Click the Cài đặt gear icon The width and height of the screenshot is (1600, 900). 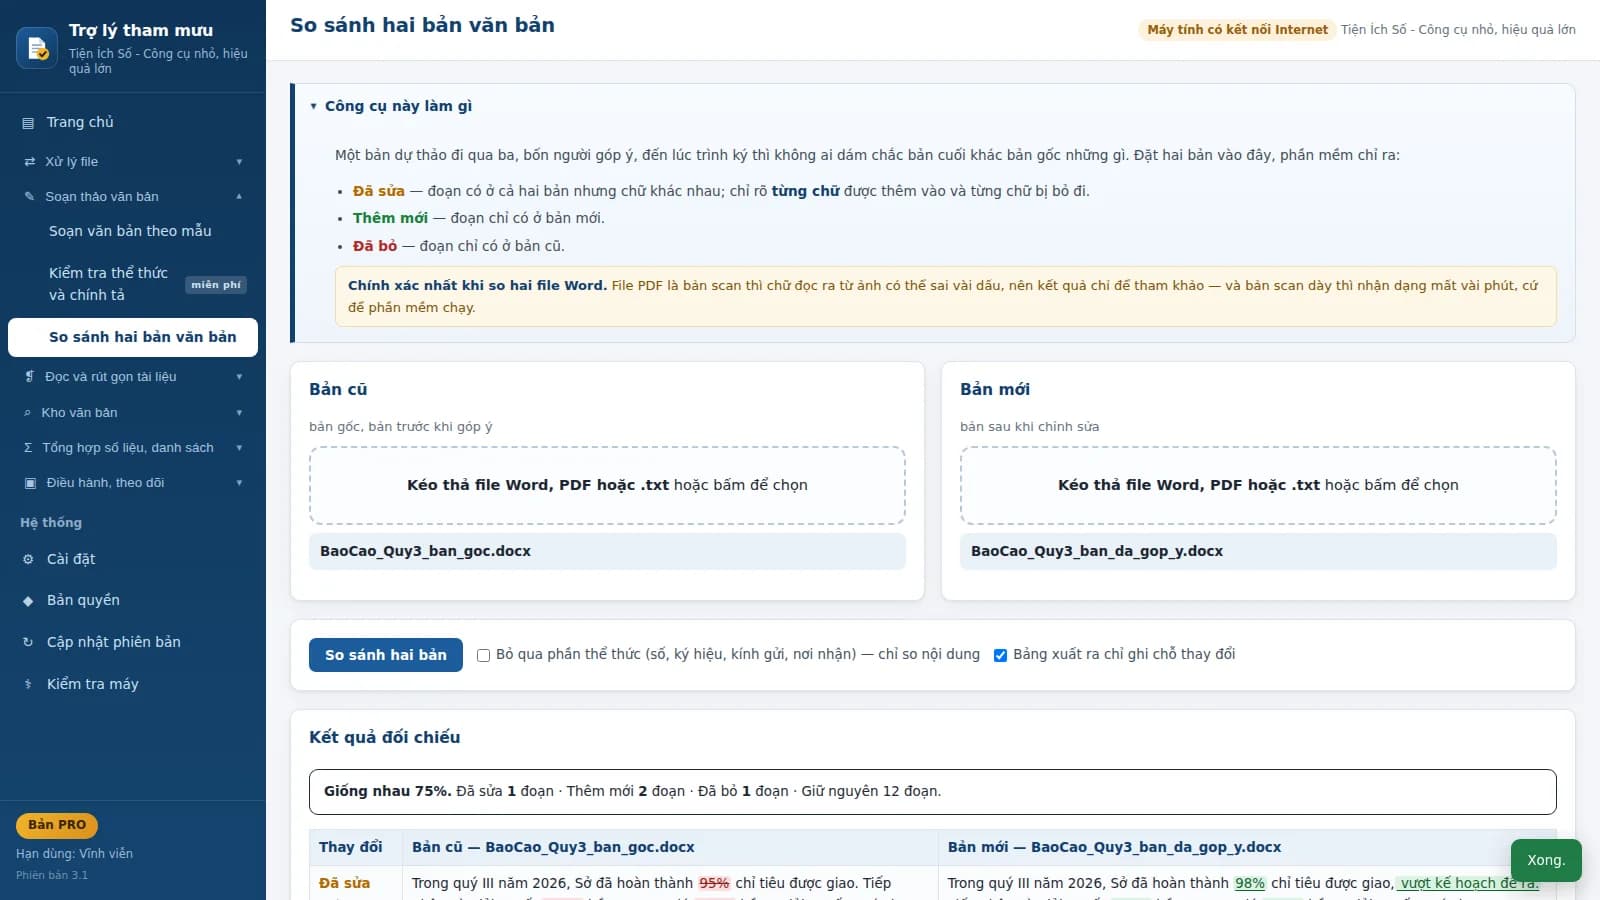28,560
